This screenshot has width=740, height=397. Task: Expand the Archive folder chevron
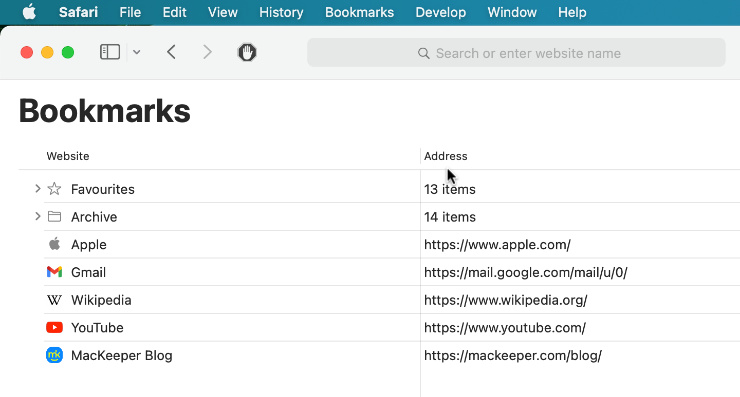coord(37,217)
